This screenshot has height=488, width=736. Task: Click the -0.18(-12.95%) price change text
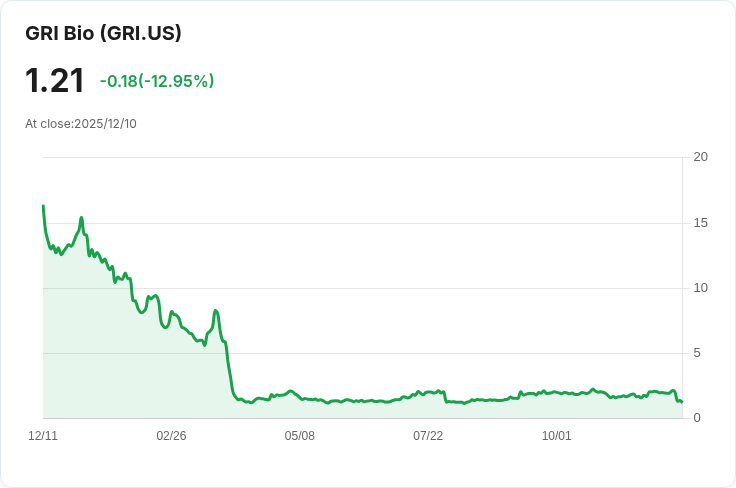click(x=157, y=81)
